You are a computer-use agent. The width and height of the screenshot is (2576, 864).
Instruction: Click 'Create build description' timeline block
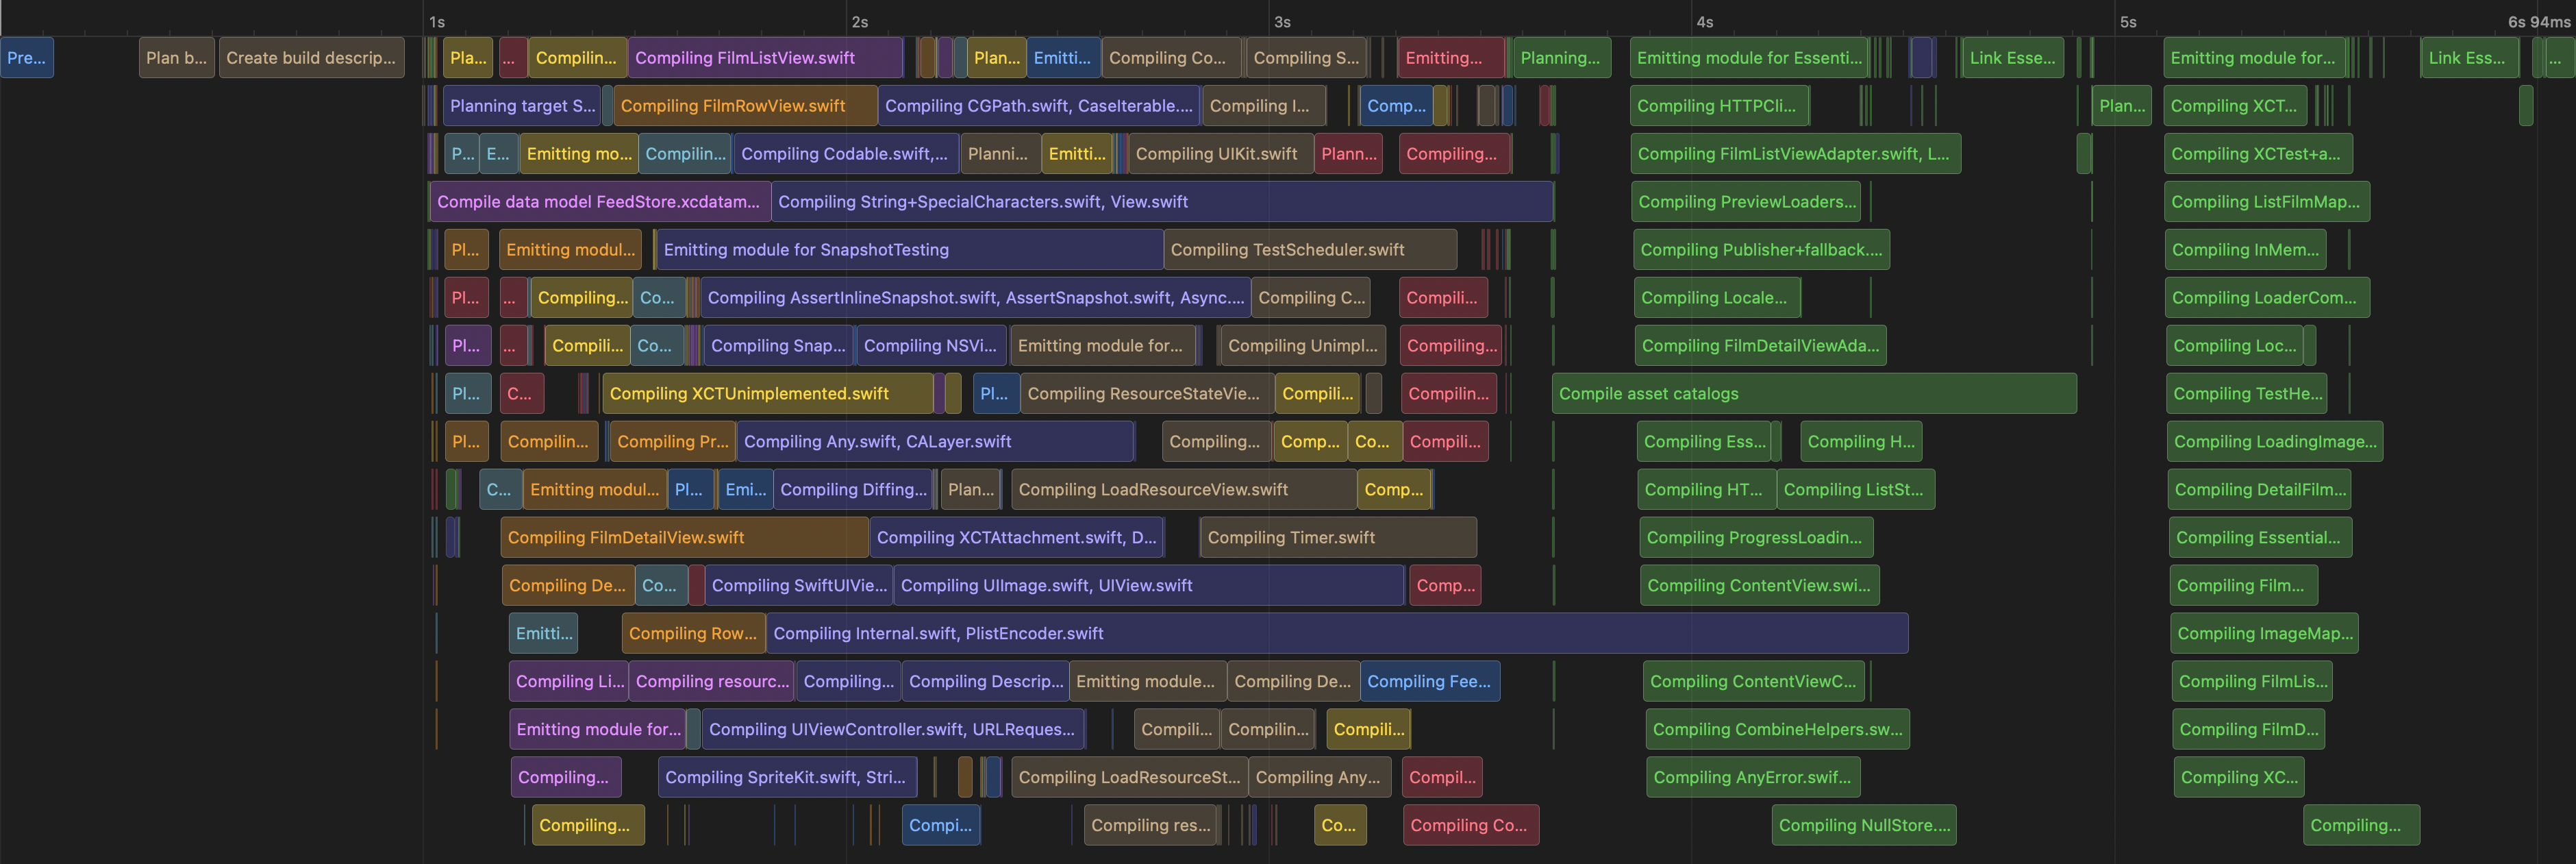pos(311,58)
